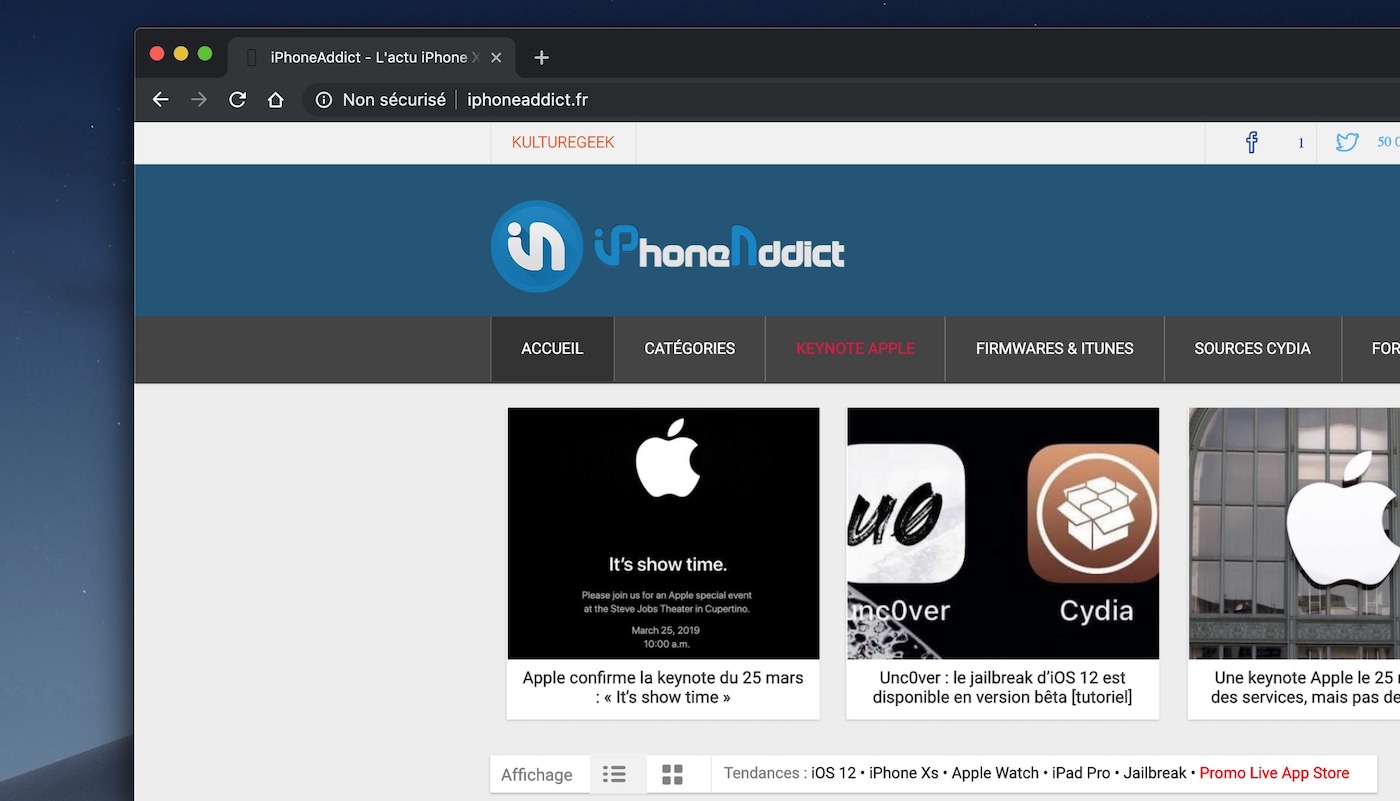Open the Twitter bird icon
Screen dimensions: 1400x801
pyautogui.click(x=1347, y=142)
